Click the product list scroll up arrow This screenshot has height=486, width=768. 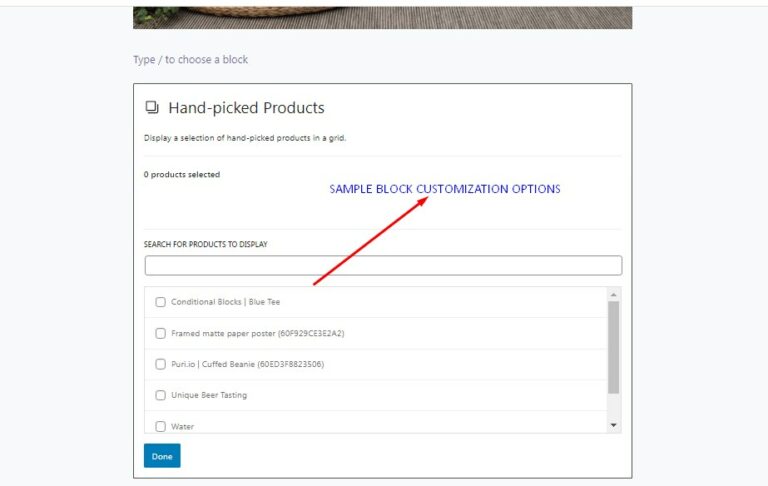613,294
